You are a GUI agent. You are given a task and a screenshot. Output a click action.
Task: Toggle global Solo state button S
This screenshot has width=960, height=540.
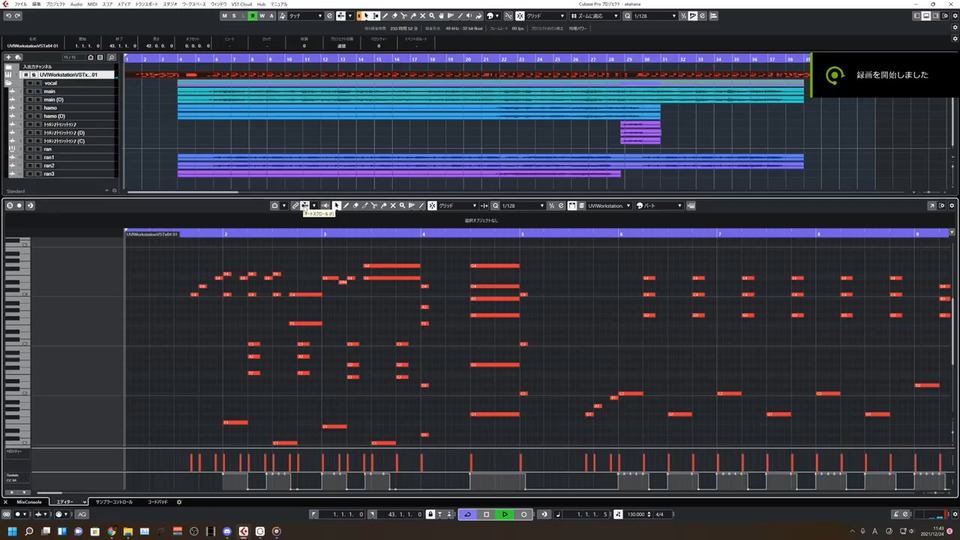click(x=233, y=16)
